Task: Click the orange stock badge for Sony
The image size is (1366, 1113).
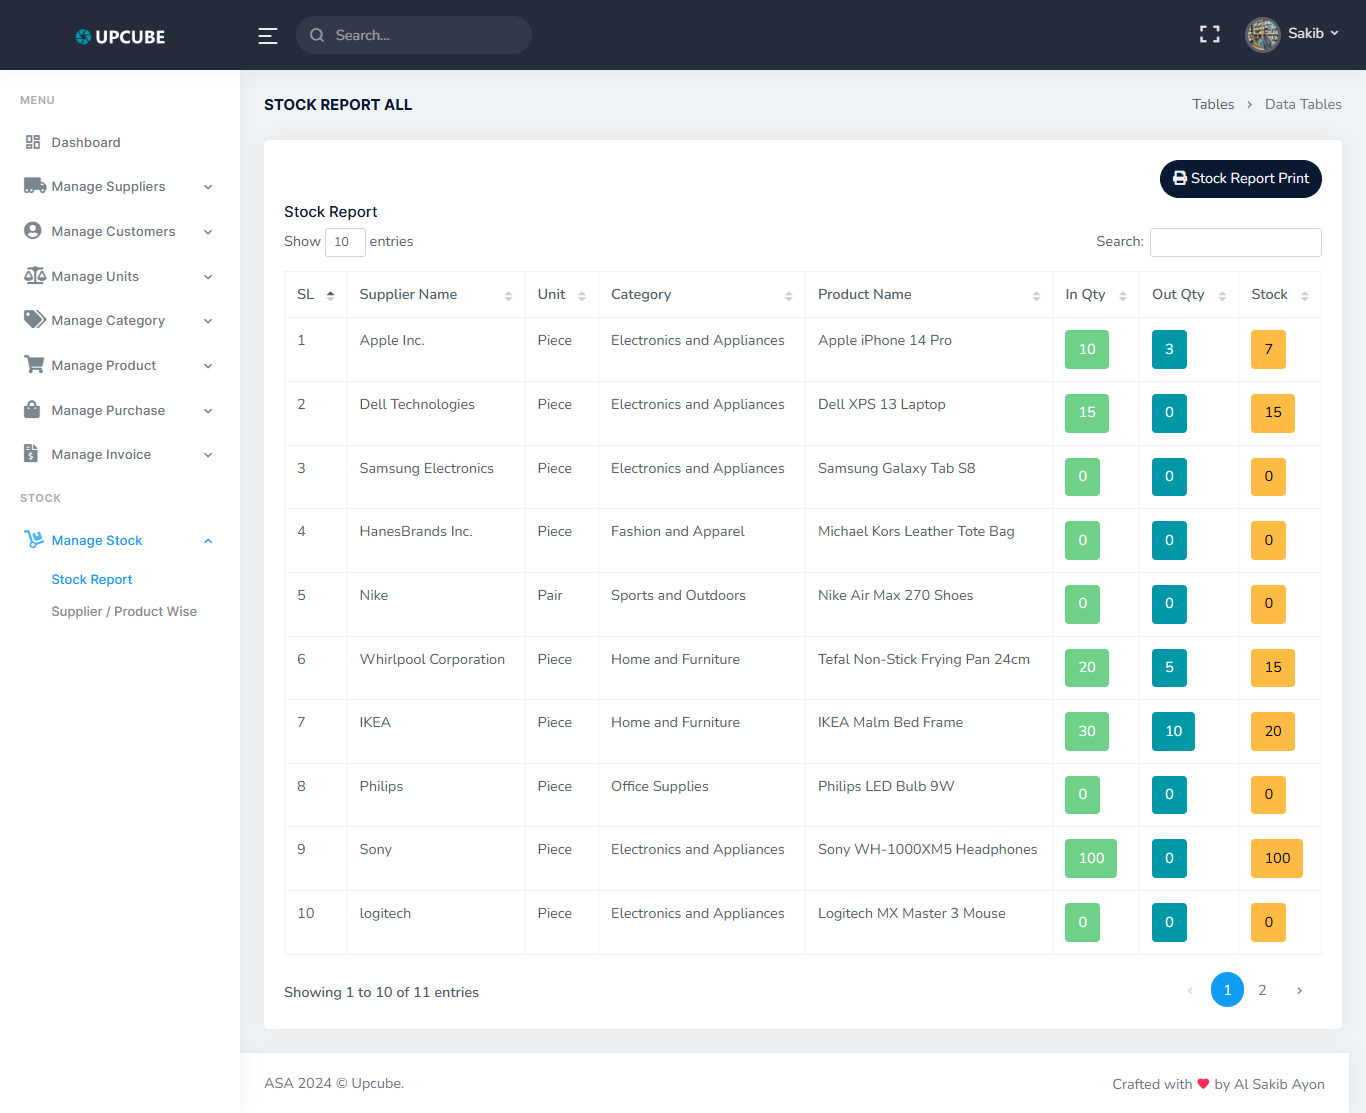Action: tap(1276, 858)
